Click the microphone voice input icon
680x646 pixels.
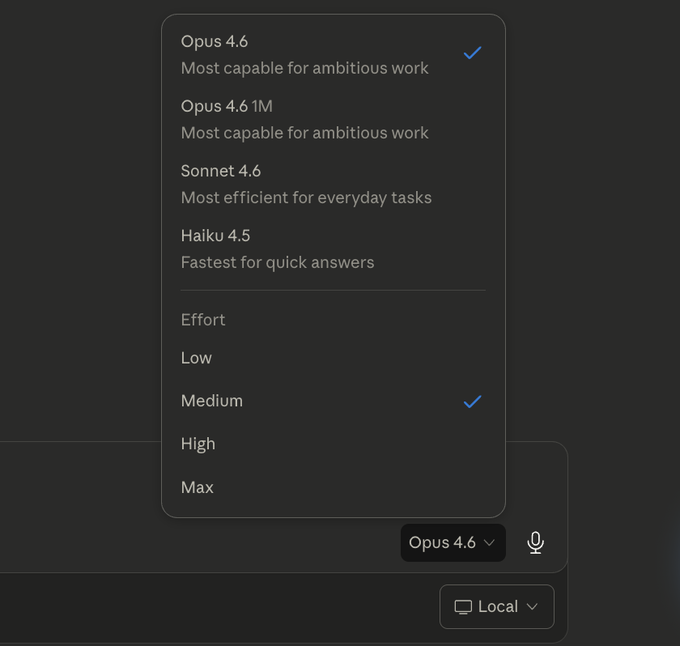(535, 542)
